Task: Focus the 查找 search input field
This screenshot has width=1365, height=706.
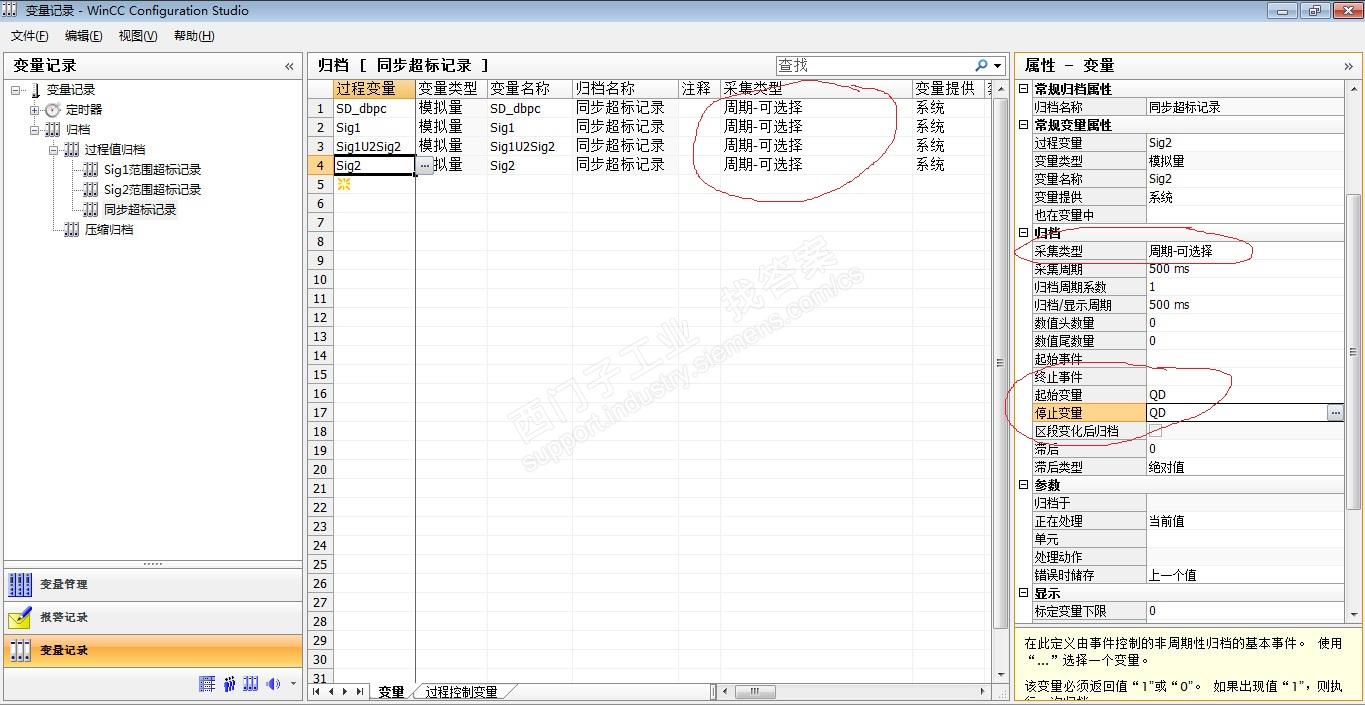Action: click(873, 66)
